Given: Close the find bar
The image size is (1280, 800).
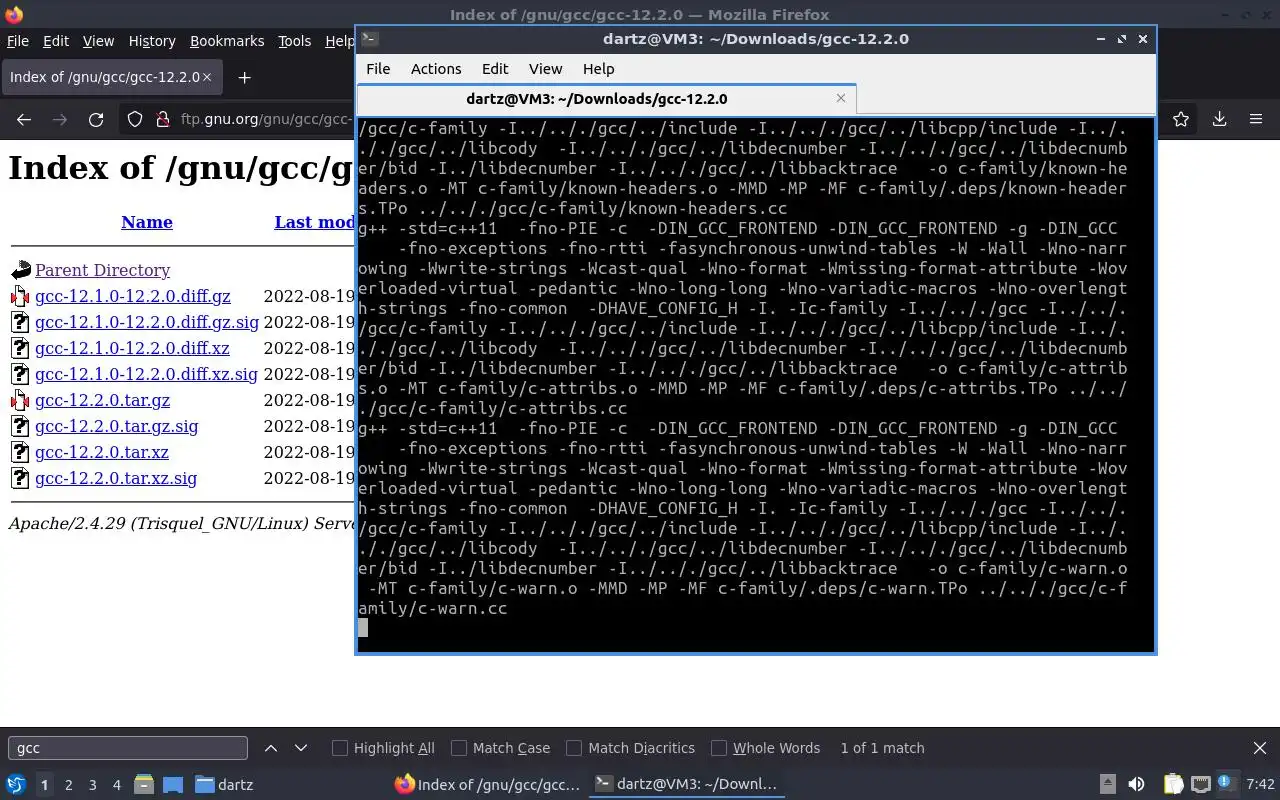Looking at the screenshot, I should coord(1260,748).
